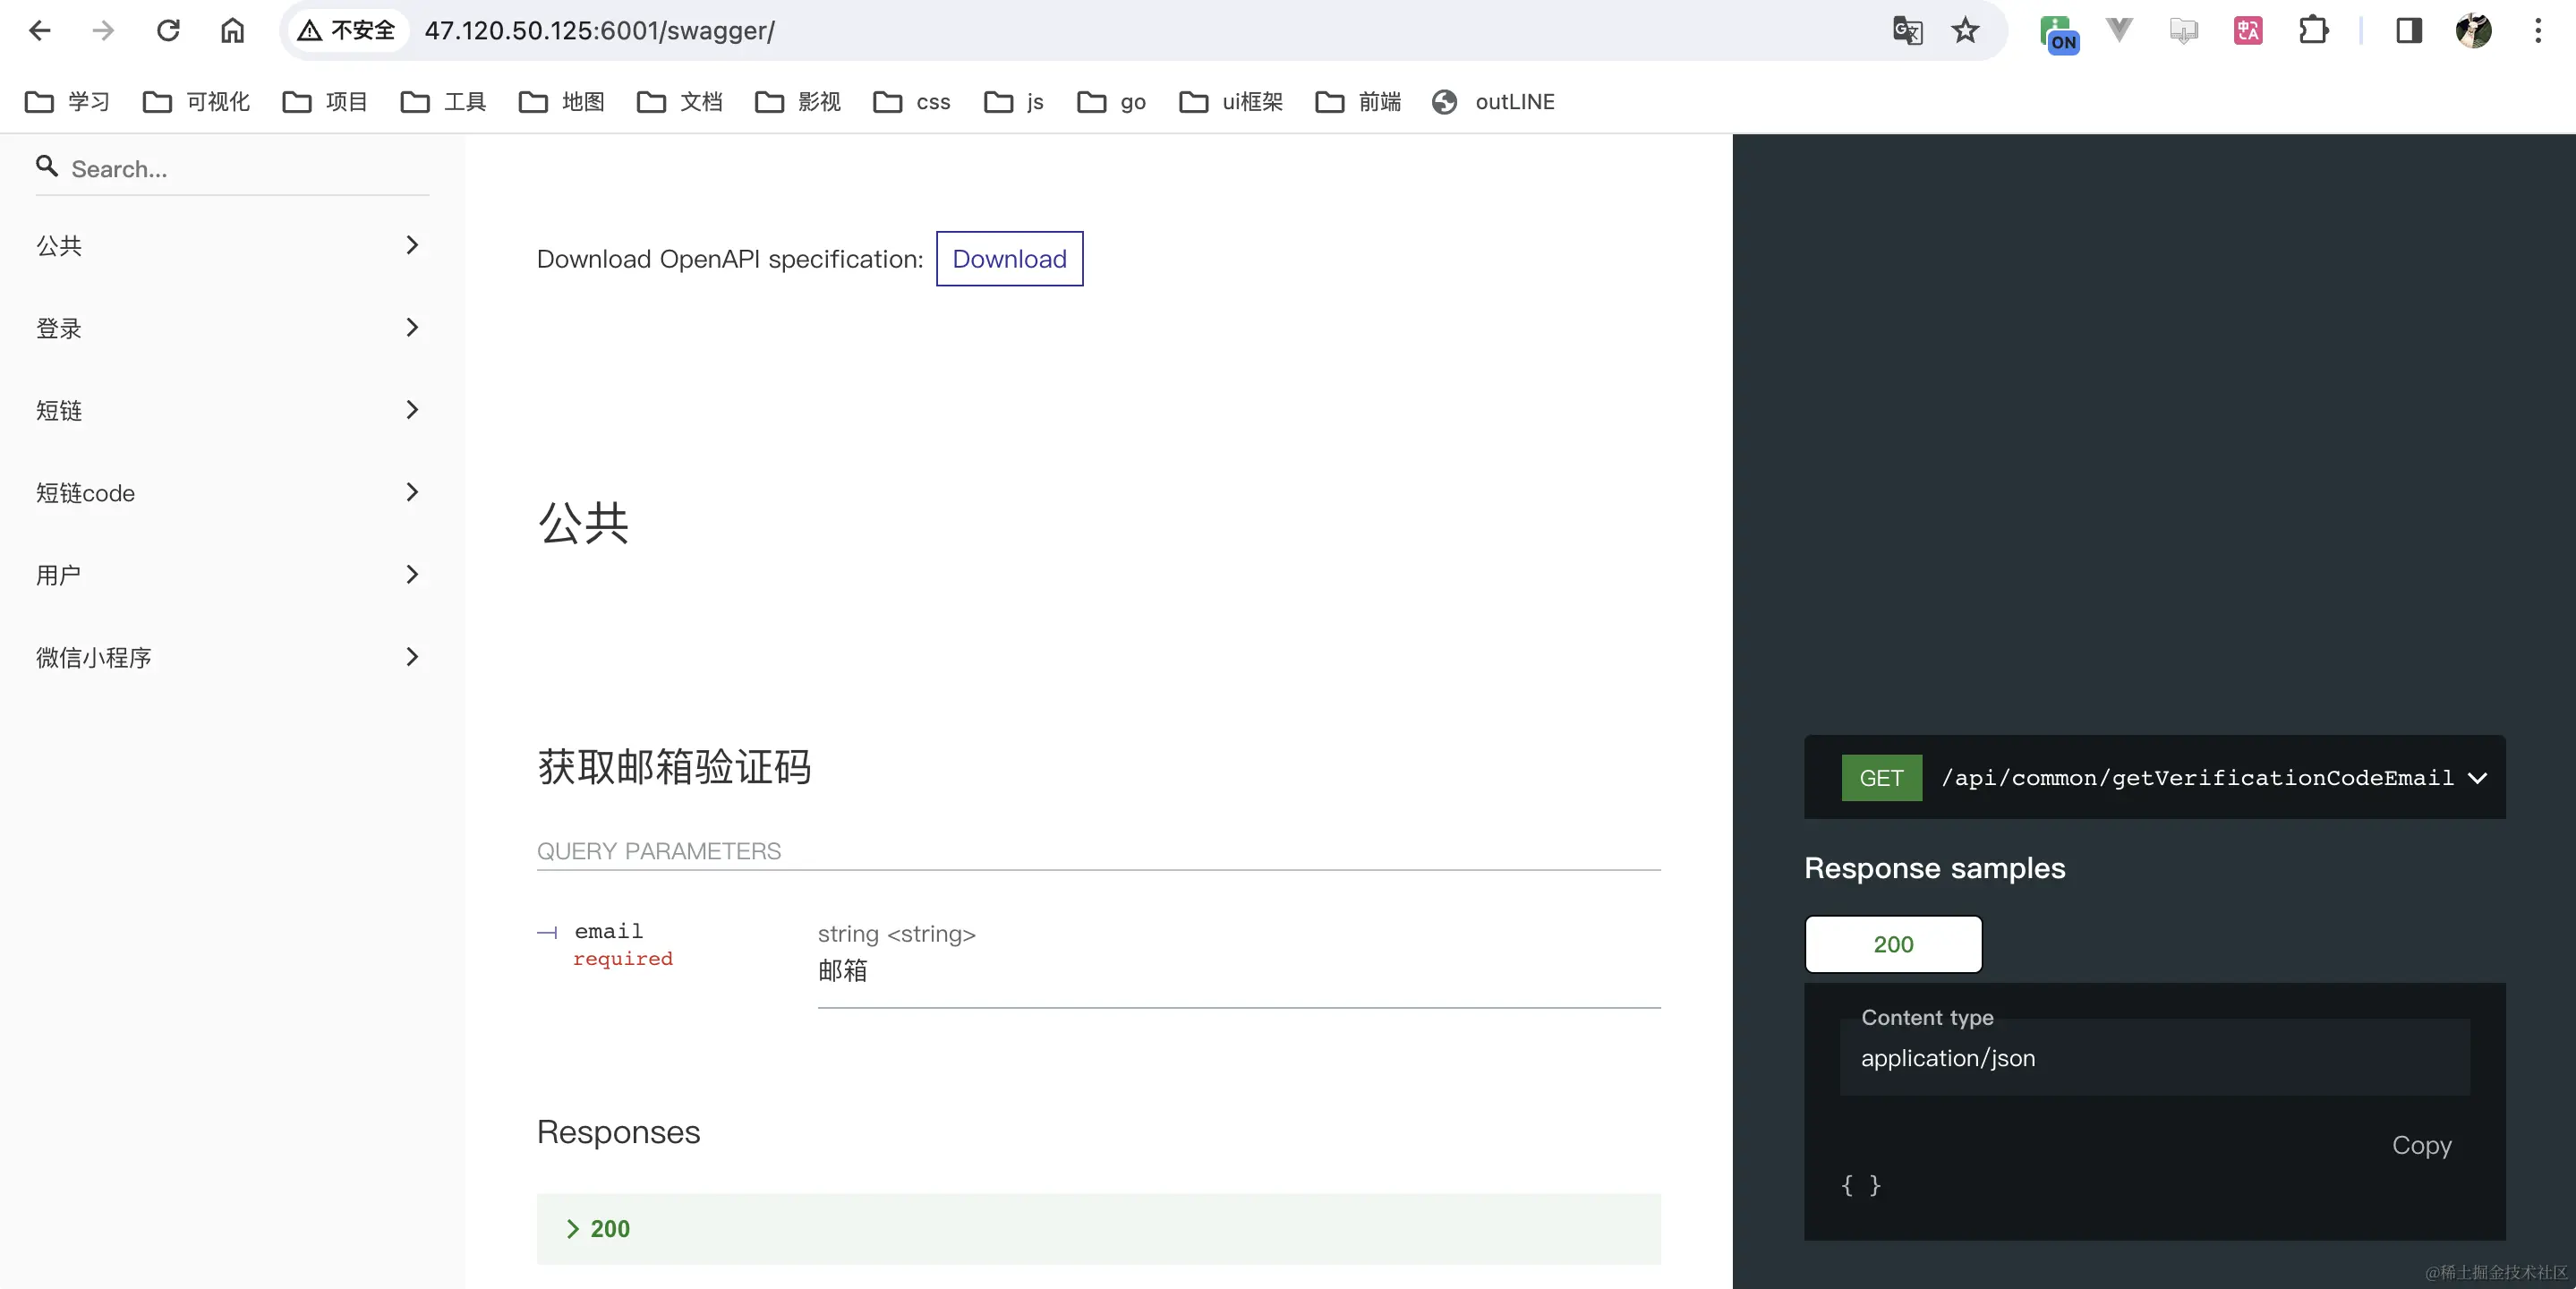This screenshot has height=1289, width=2576.
Task: Copy the response sample JSON
Action: click(x=2421, y=1145)
